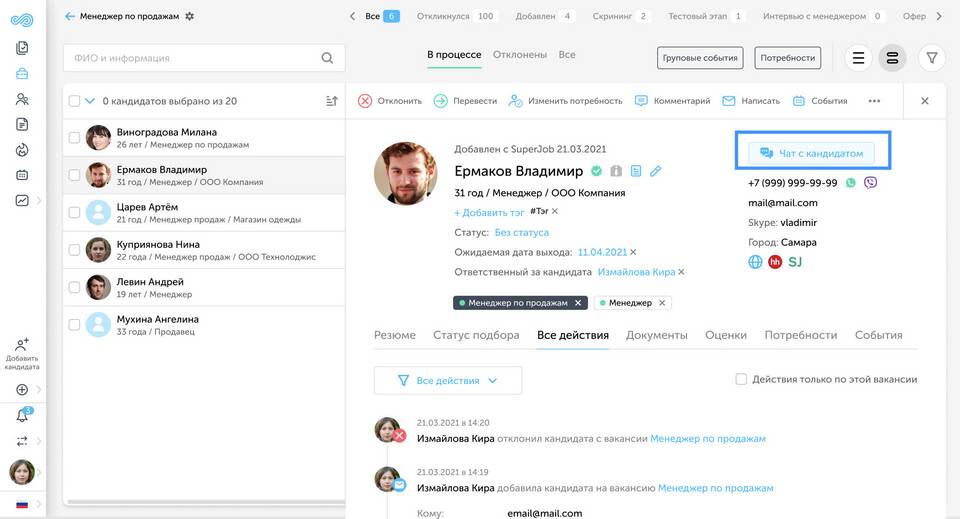Open the Отклонены tab
The width and height of the screenshot is (960, 519).
520,55
